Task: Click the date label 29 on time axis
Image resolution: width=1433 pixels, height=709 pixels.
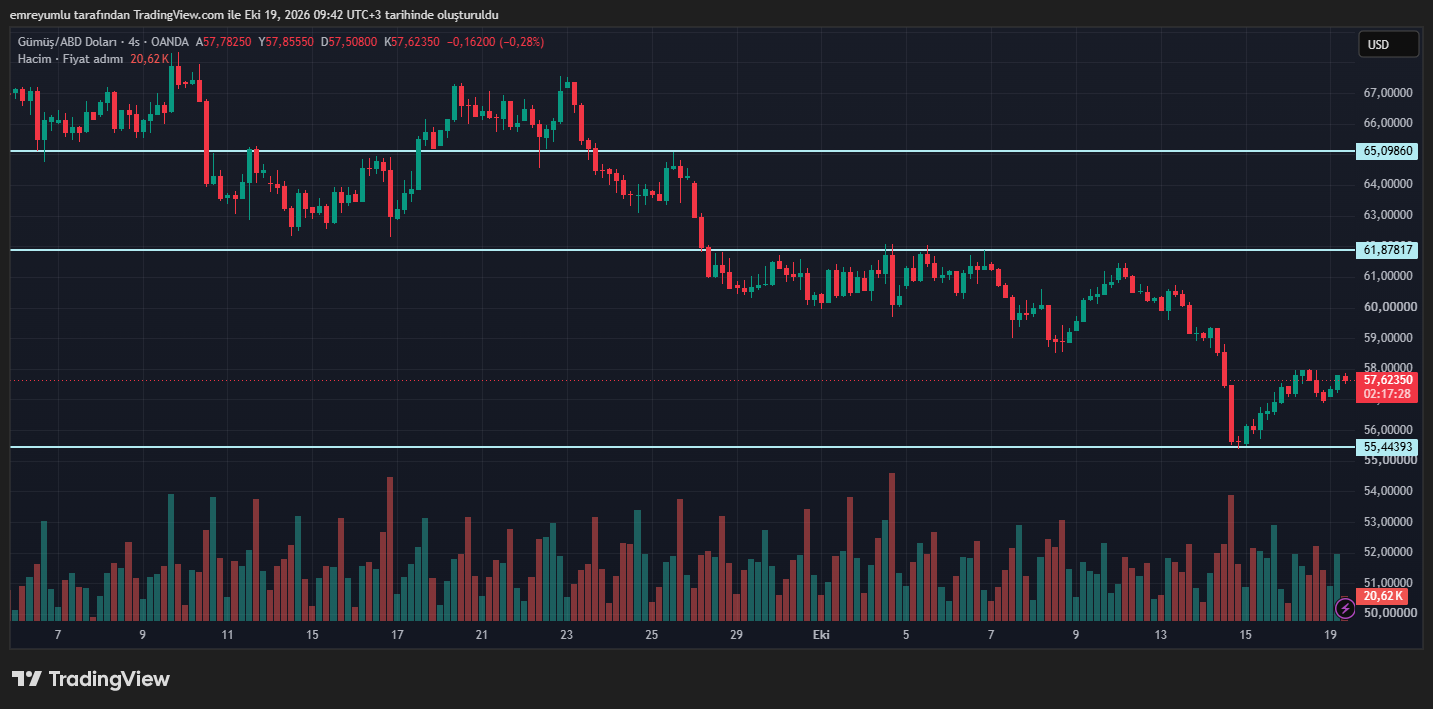Action: tap(736, 635)
